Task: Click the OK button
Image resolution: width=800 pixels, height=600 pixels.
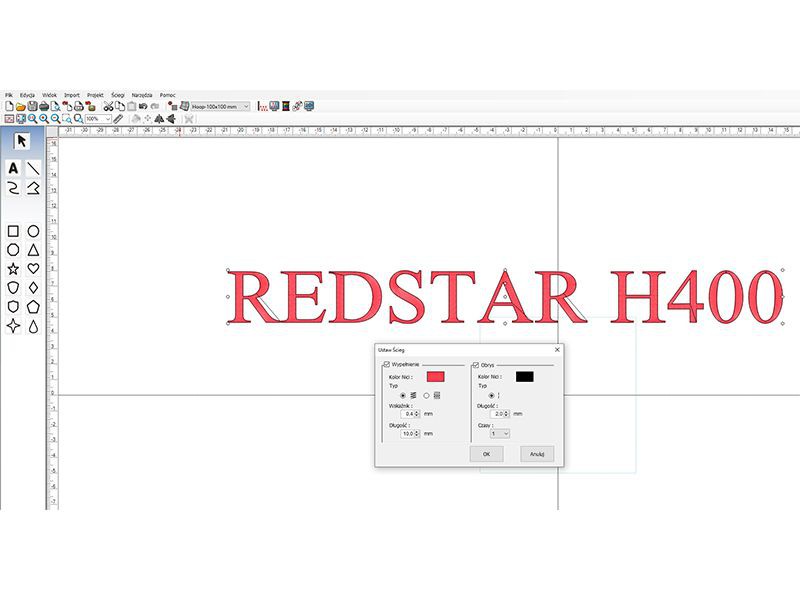Action: (x=486, y=454)
